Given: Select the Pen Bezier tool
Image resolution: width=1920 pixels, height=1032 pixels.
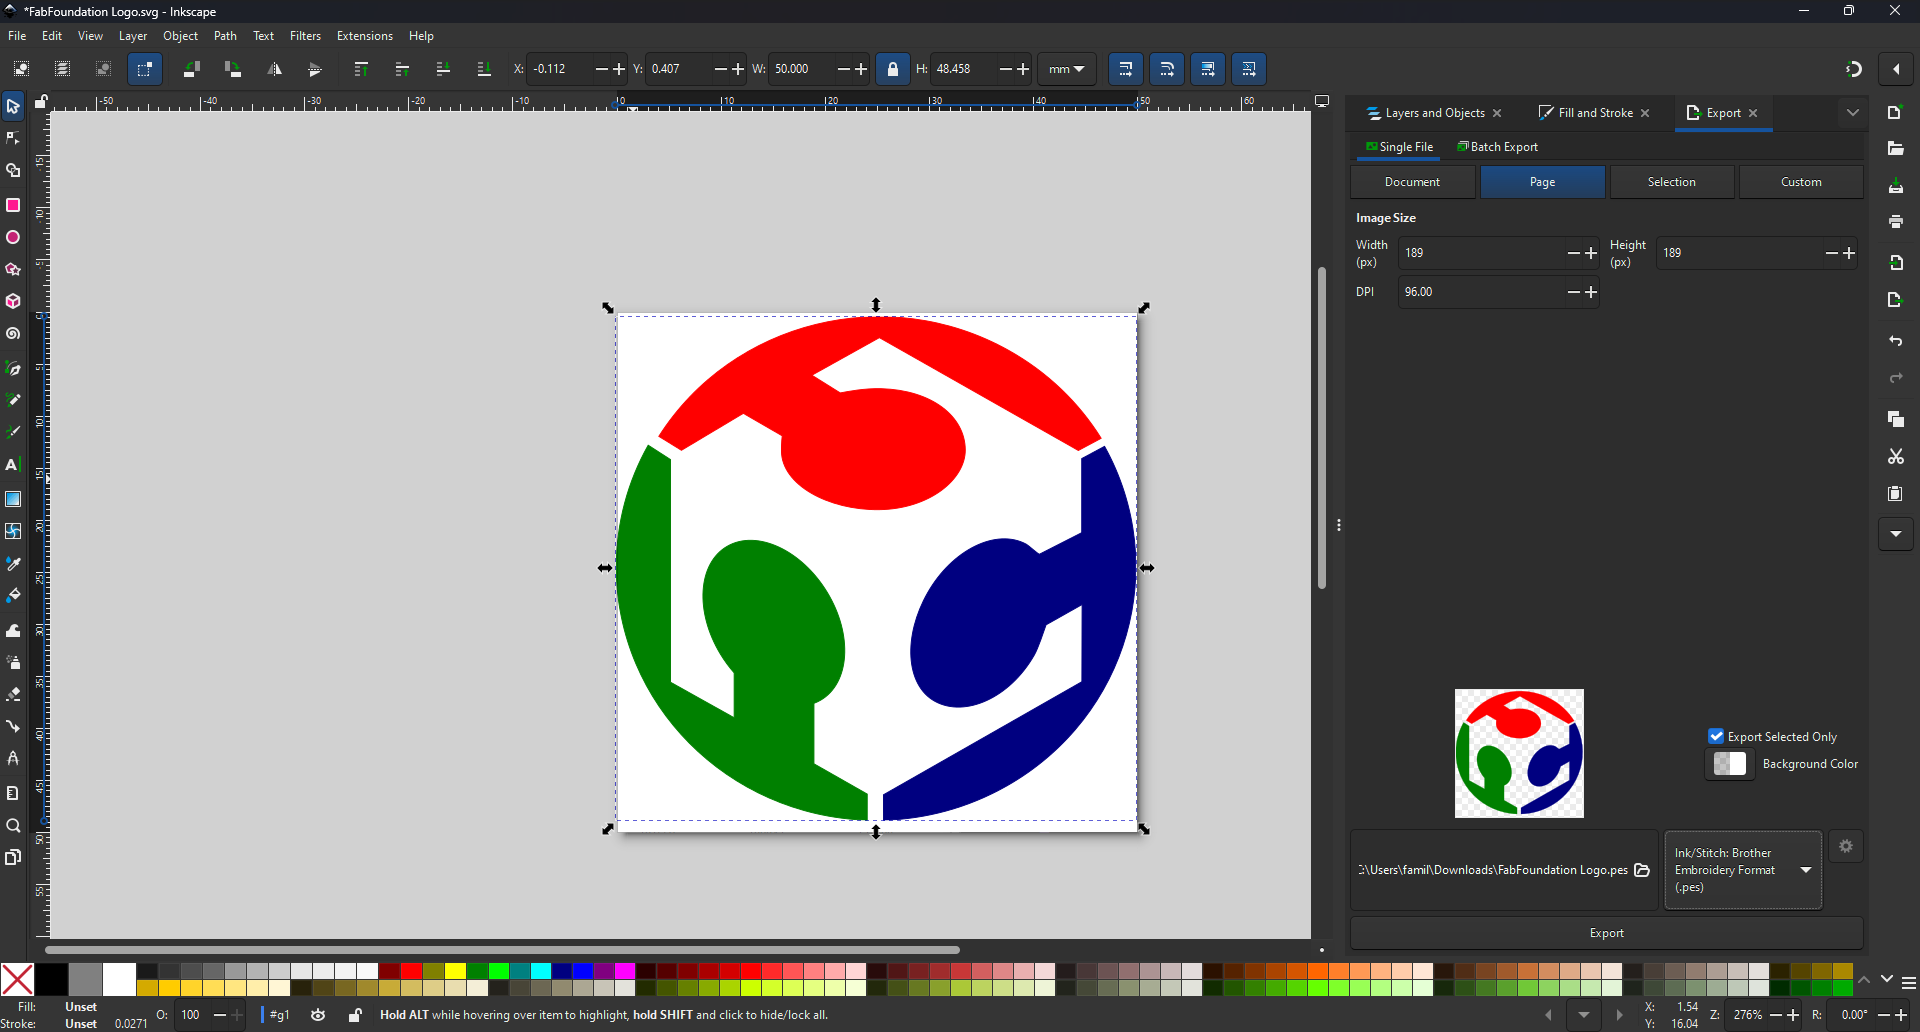Looking at the screenshot, I should [x=13, y=369].
